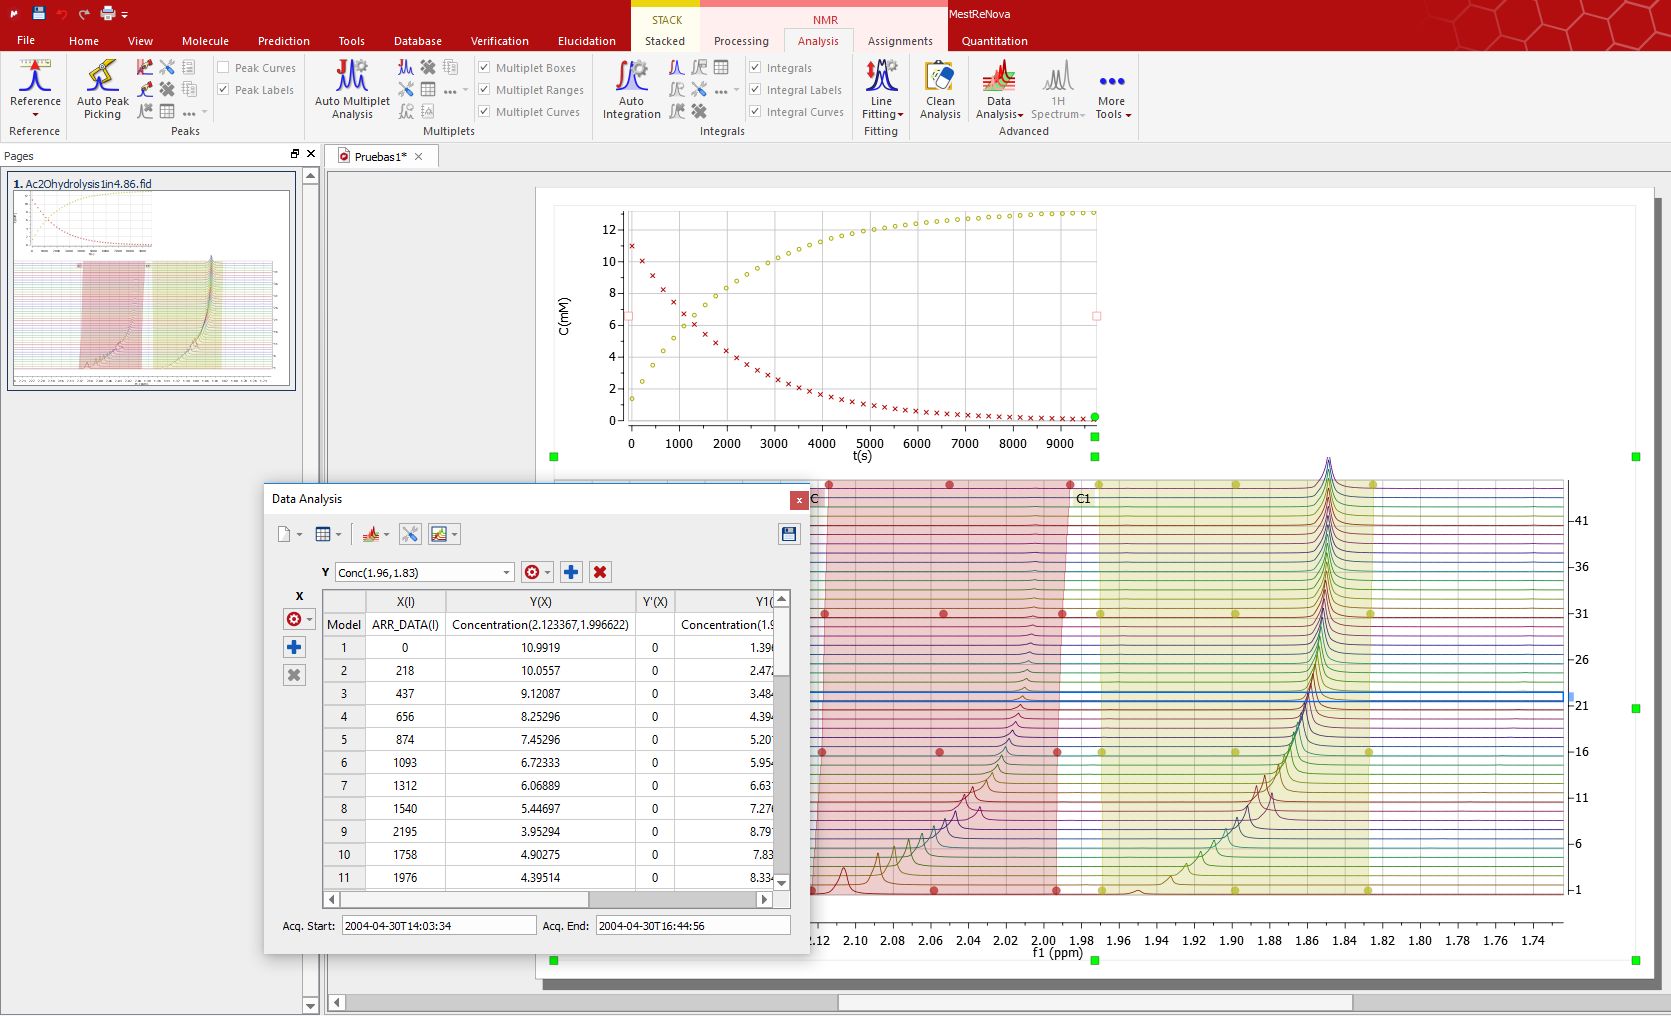
Task: Click the peaks table icon in Peaks group
Action: click(167, 111)
